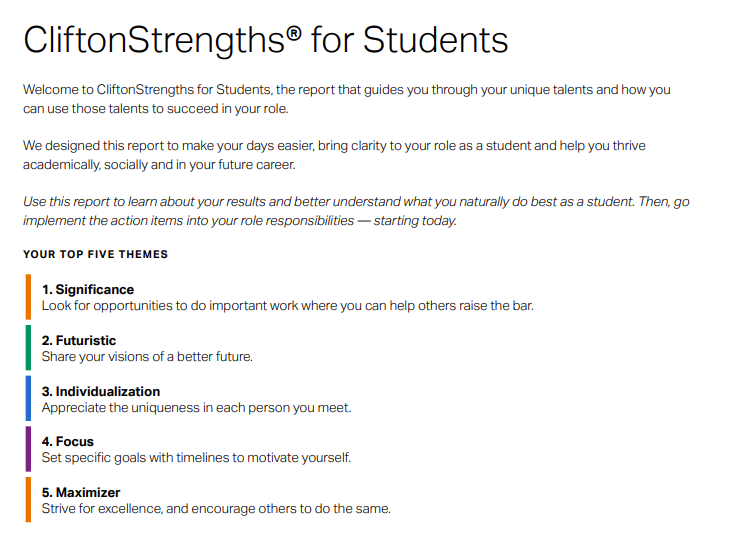This screenshot has height=551, width=749.
Task: Click the green bar beside Futuristic
Action: tap(28, 348)
